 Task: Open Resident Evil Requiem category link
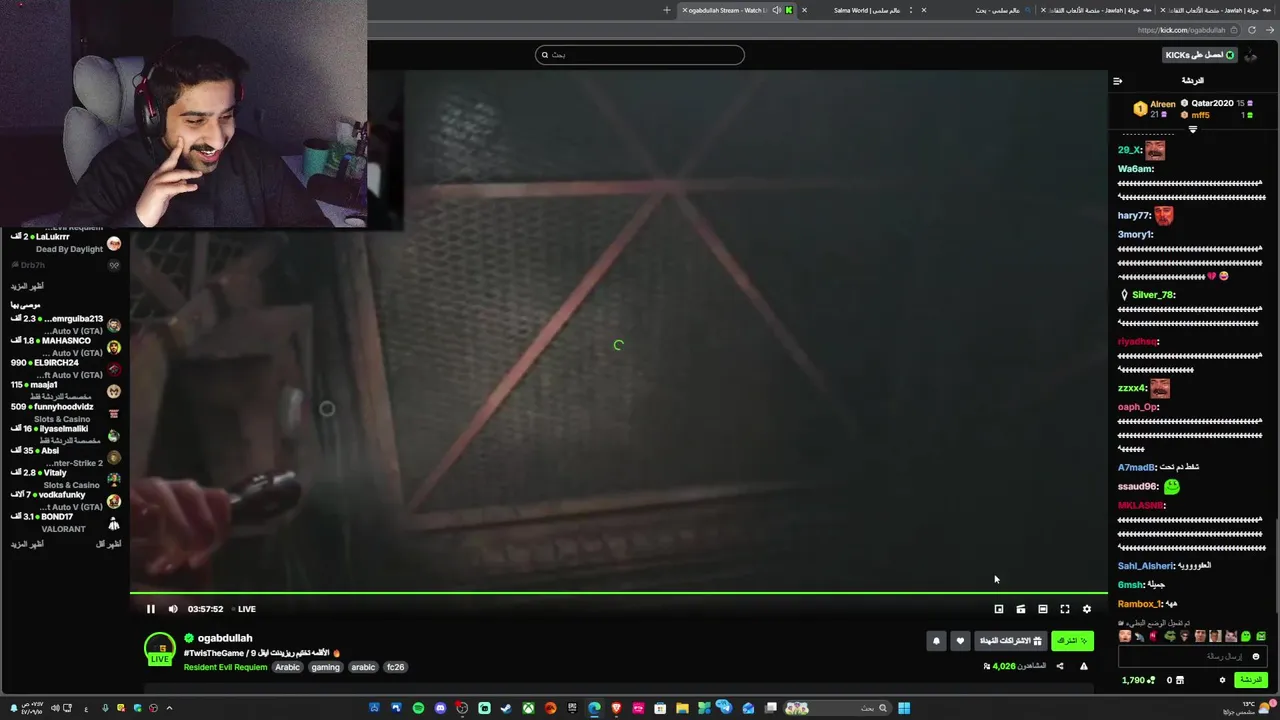point(225,667)
